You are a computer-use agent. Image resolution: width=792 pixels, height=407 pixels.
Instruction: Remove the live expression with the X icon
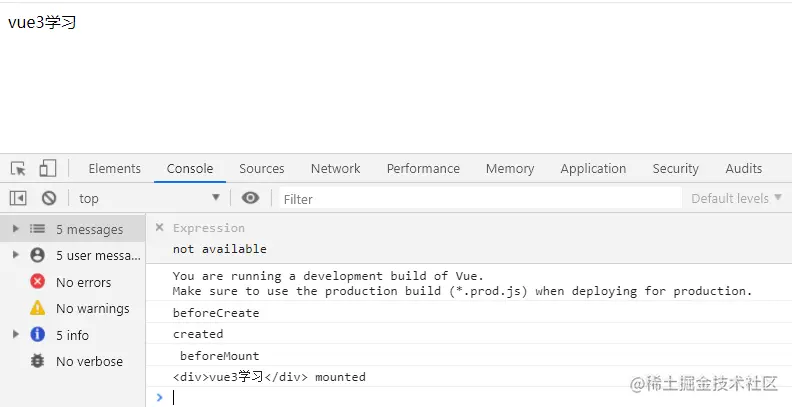[x=159, y=228]
